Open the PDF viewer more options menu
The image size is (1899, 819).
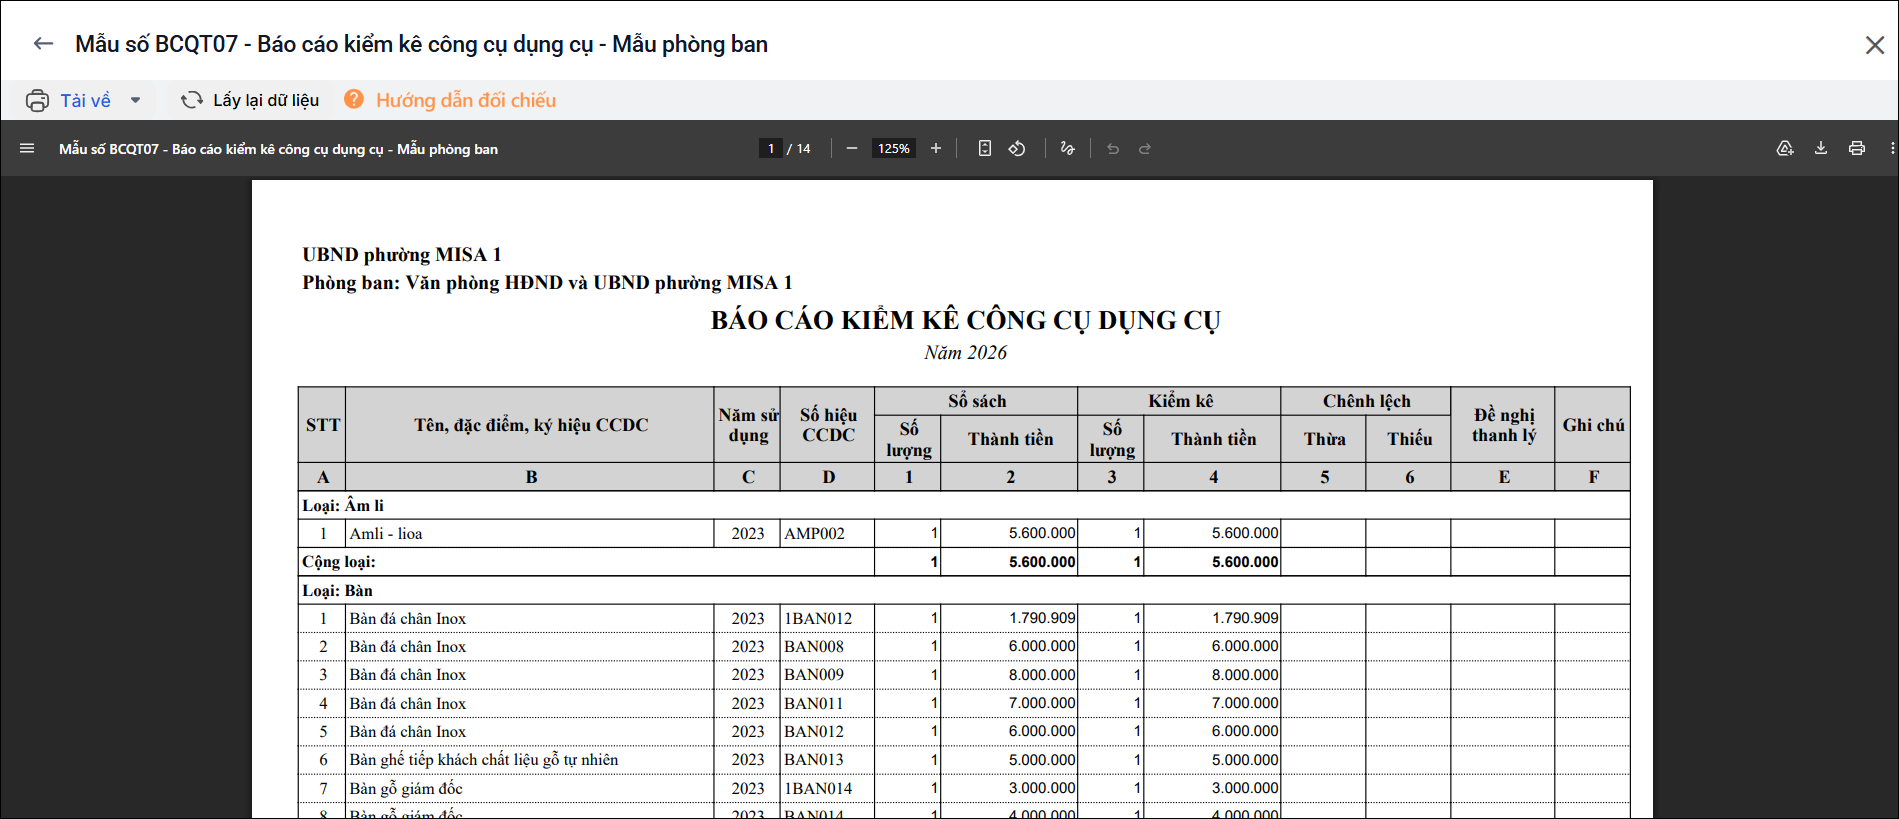(1892, 148)
